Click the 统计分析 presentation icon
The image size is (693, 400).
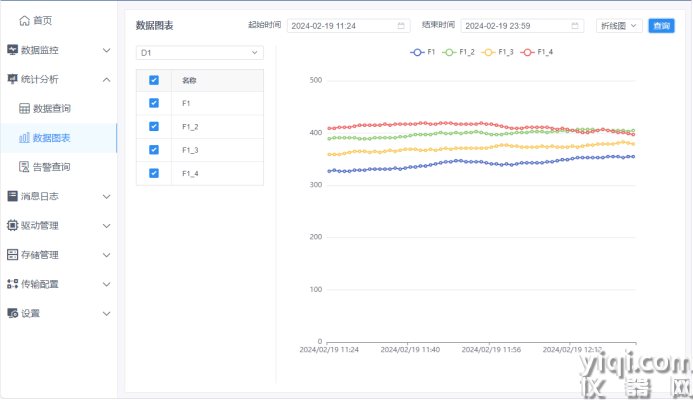tap(12, 79)
